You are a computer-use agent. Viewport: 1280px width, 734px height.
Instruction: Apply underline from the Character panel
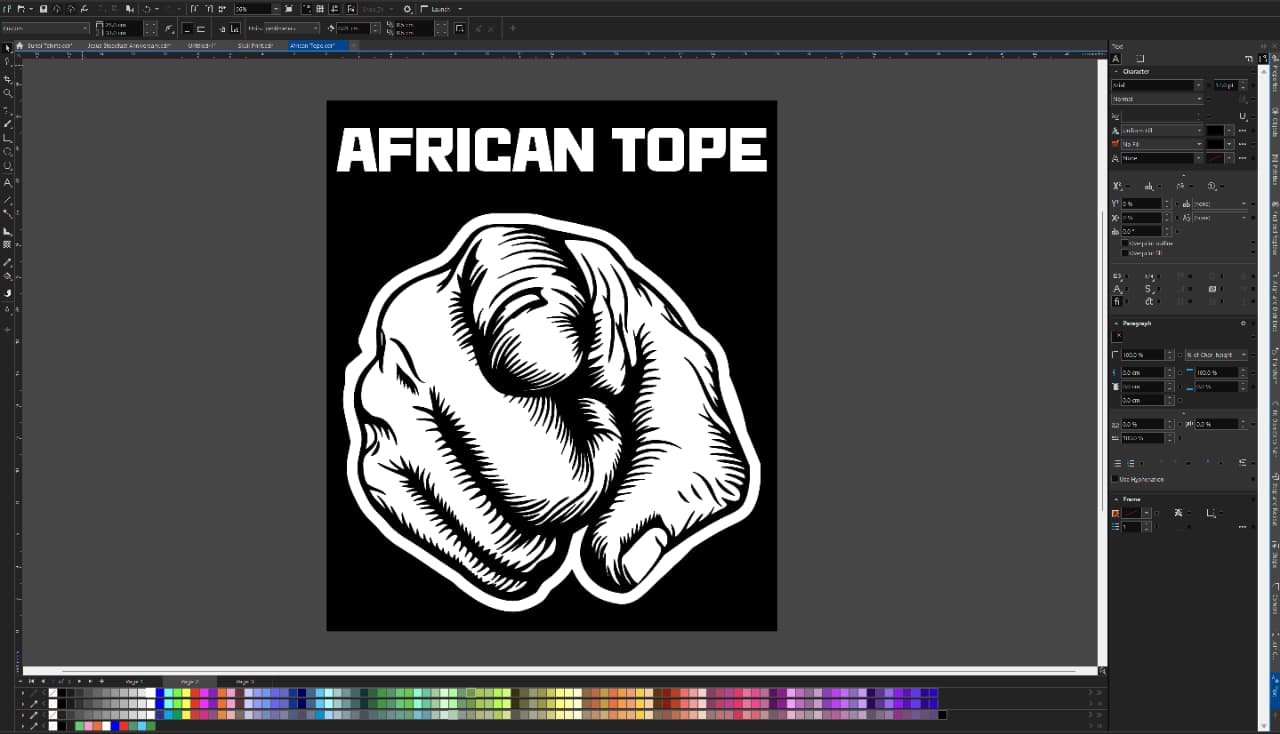coord(1242,116)
